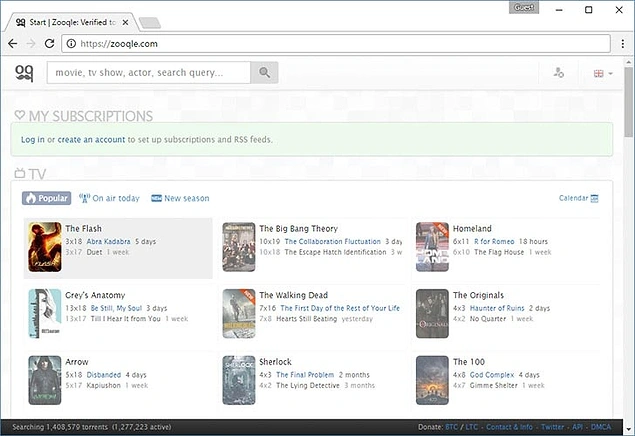Open The Flash poster thumbnail
The height and width of the screenshot is (436, 635).
(45, 247)
